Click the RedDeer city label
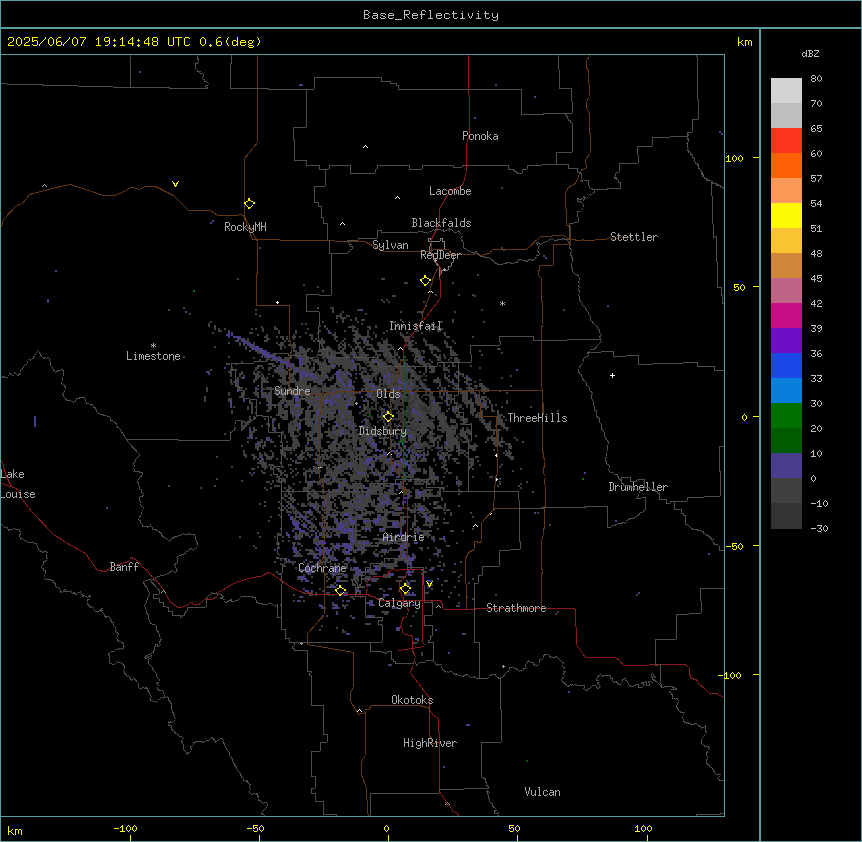The image size is (862, 842). point(440,255)
